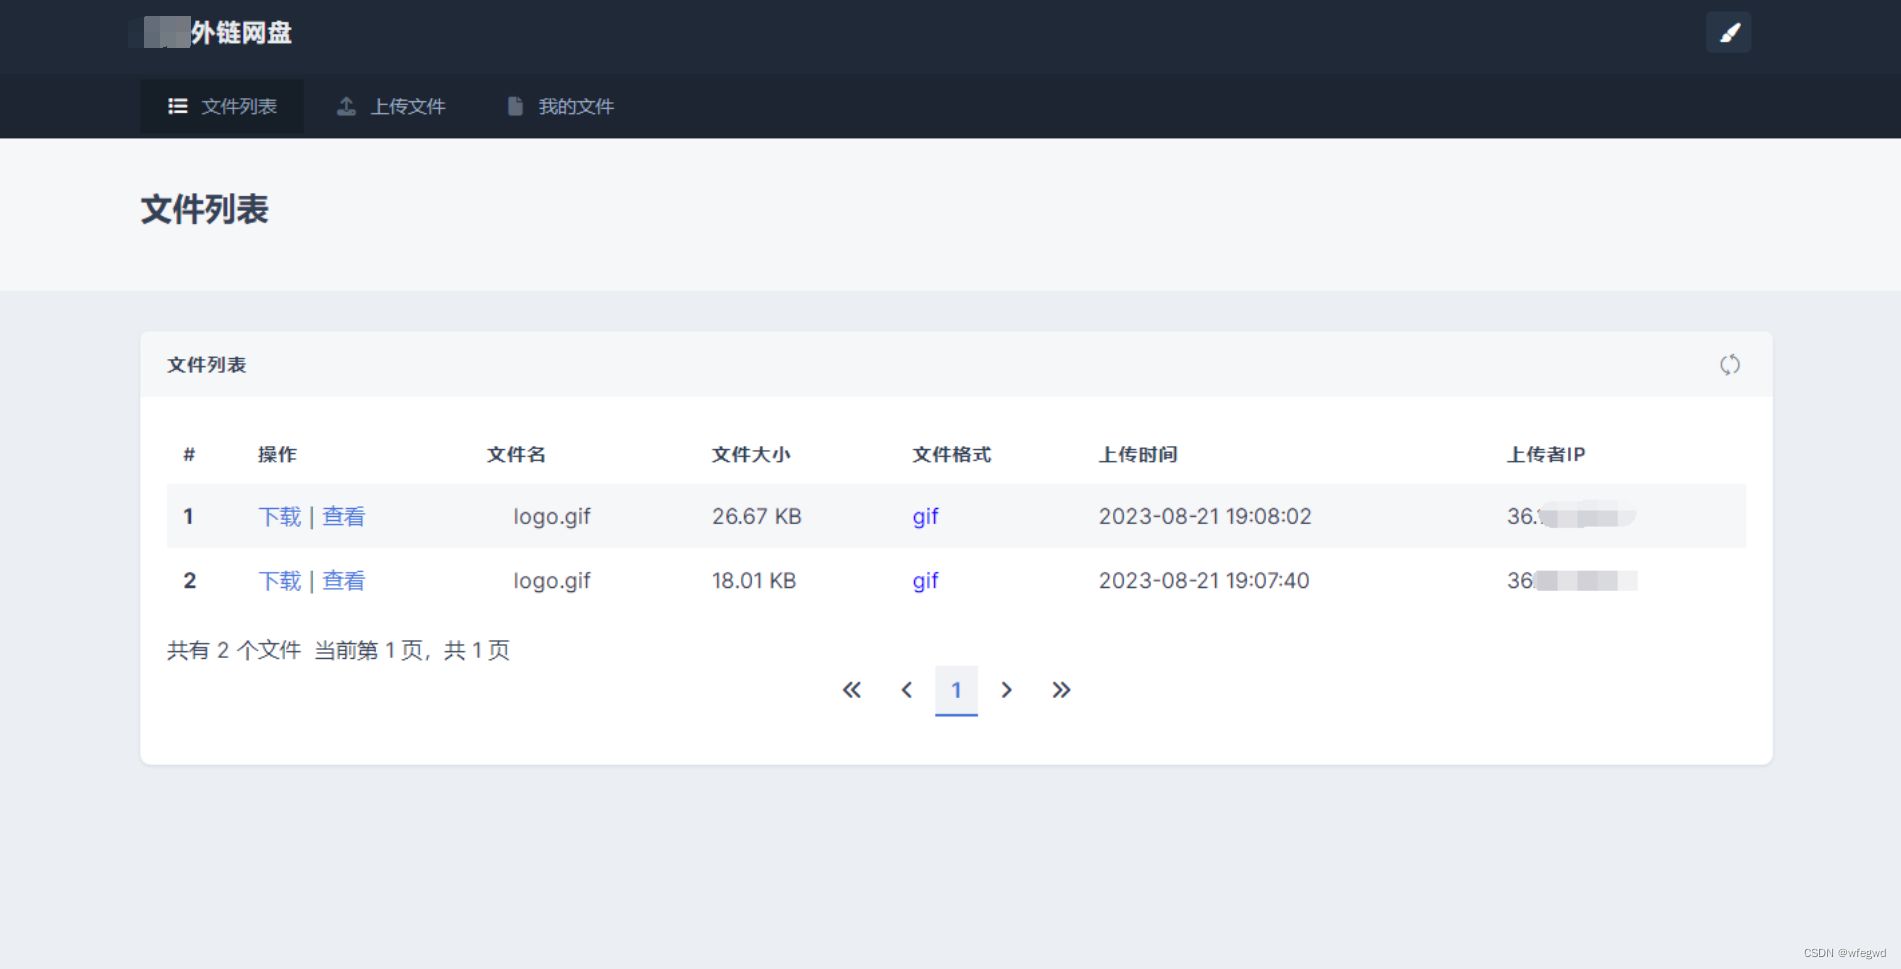Jump to last page with double-right arrow

point(1061,690)
